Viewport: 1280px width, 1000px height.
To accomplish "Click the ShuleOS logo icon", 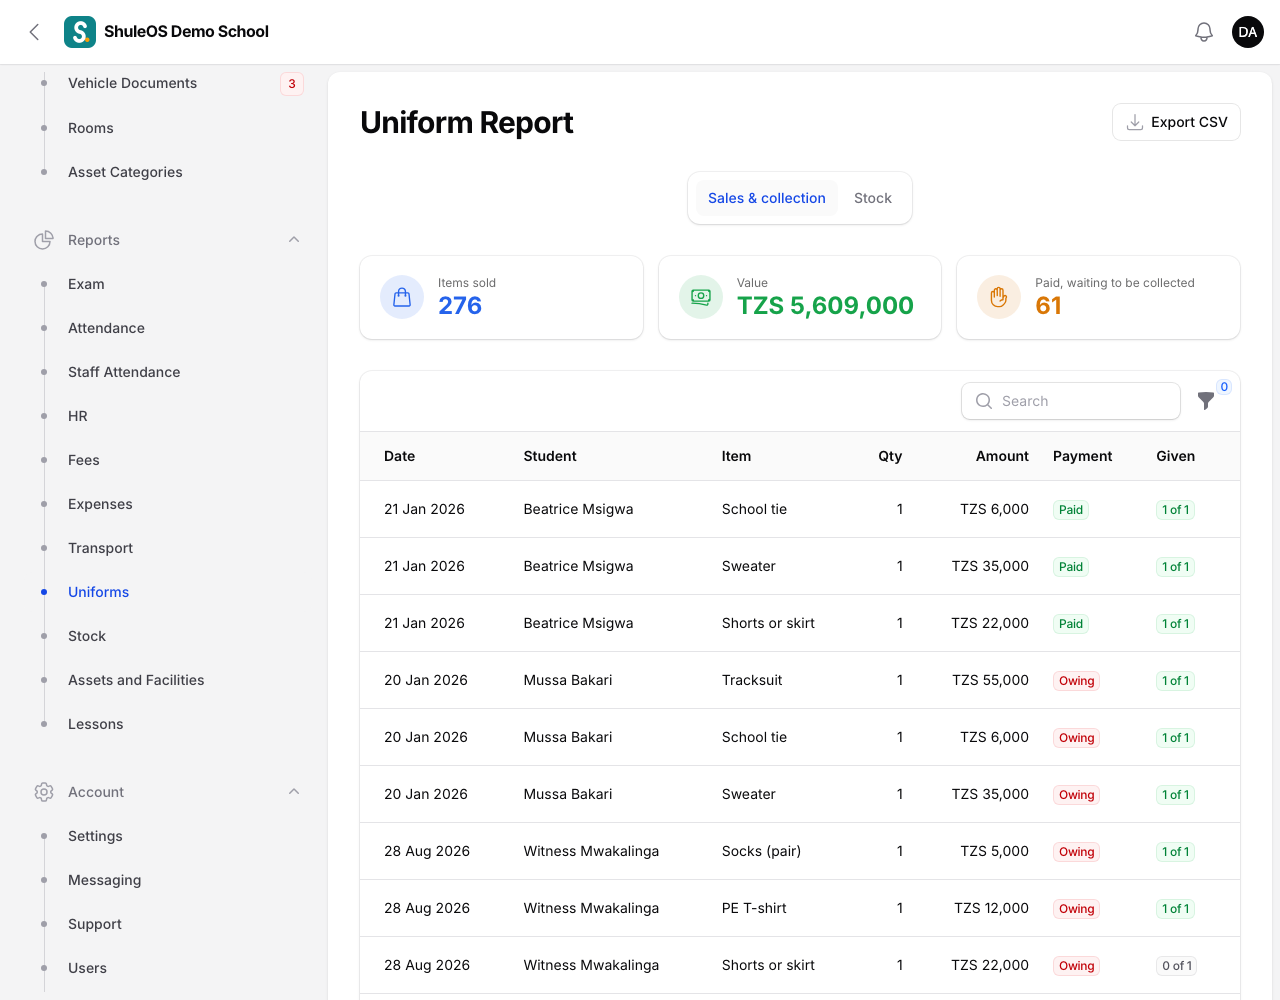I will click(80, 32).
